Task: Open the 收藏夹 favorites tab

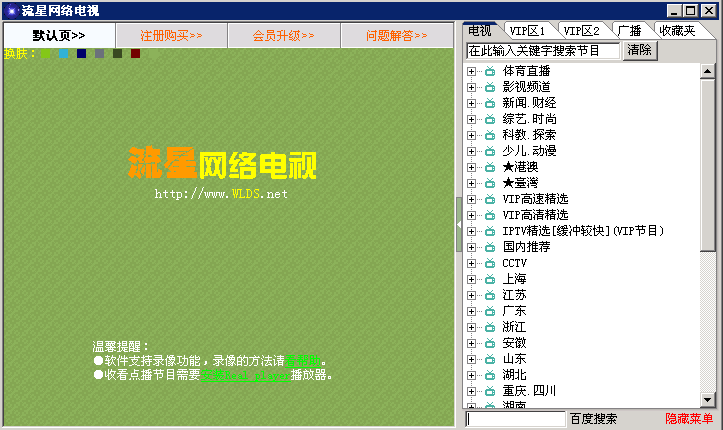Action: (x=677, y=31)
